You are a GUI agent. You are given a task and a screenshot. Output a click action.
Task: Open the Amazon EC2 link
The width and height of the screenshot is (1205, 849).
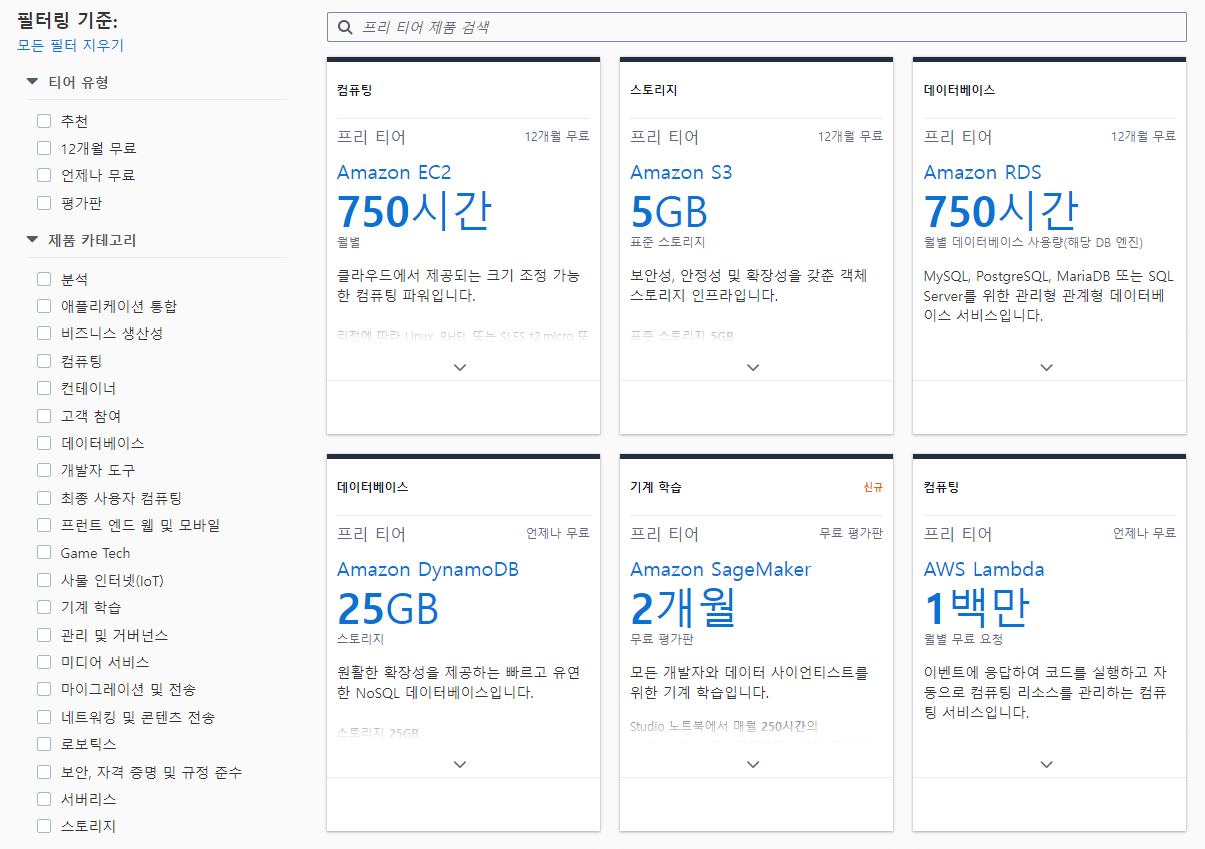394,172
